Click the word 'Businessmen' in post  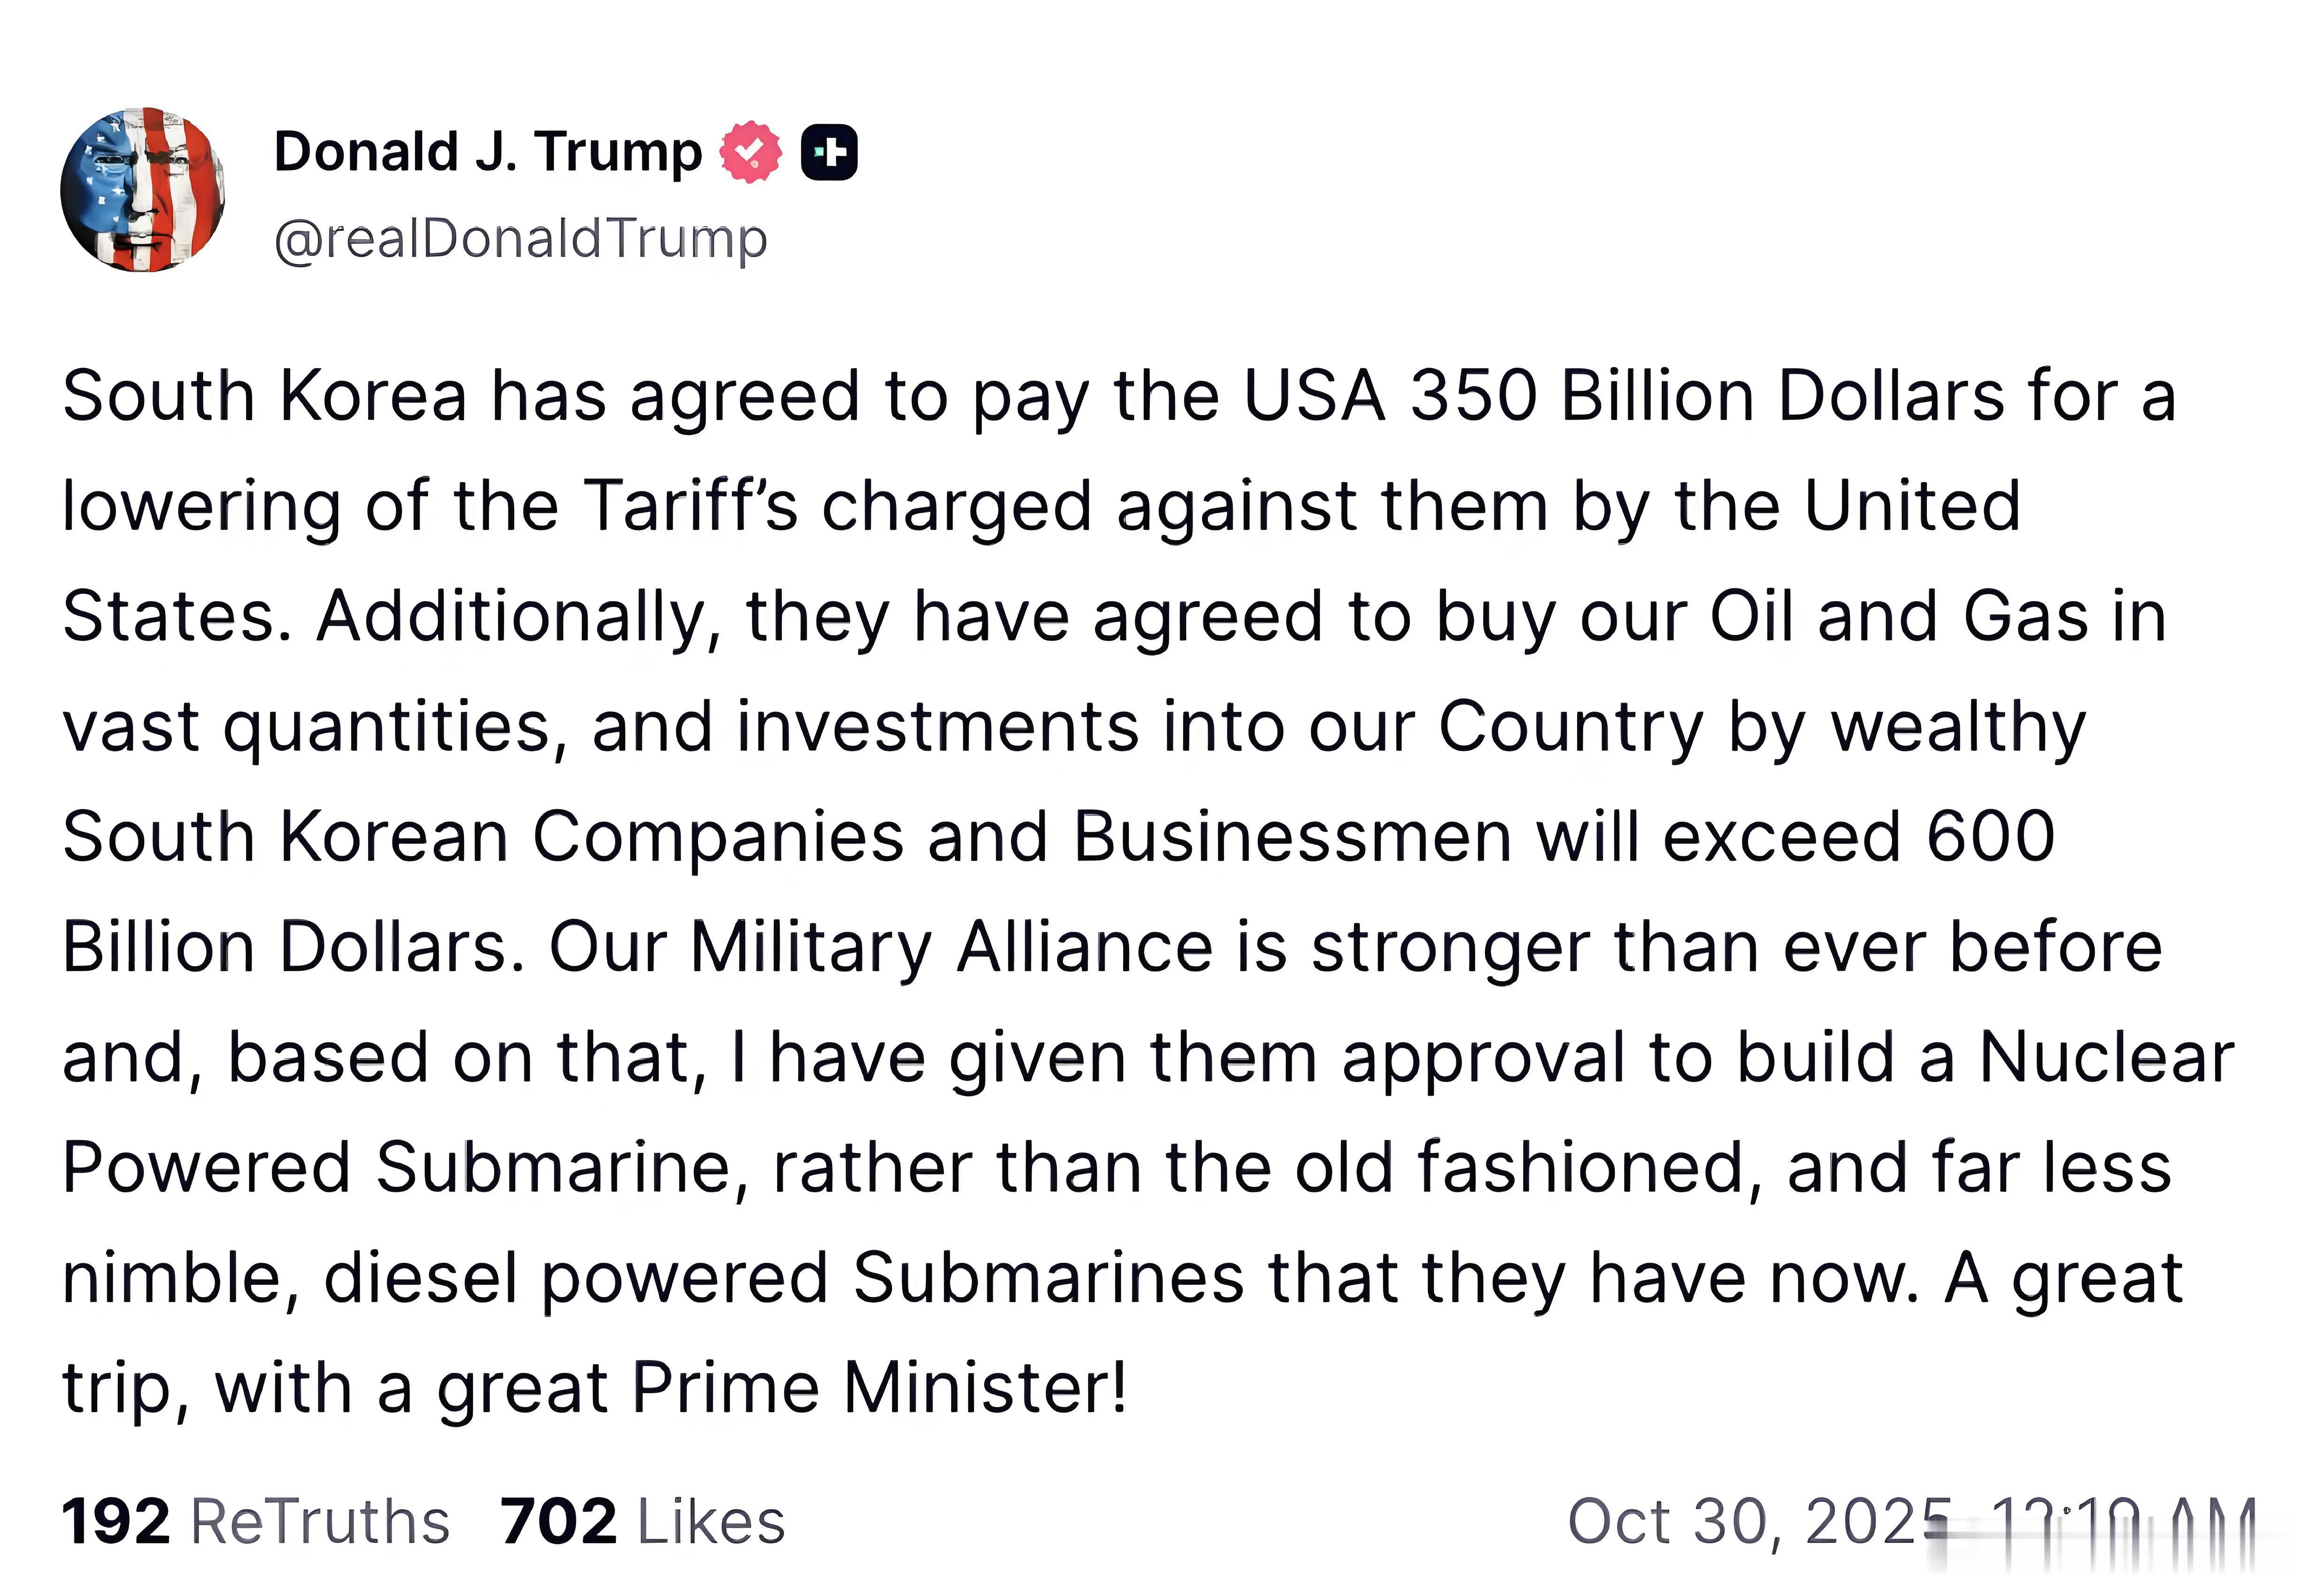click(x=1292, y=836)
